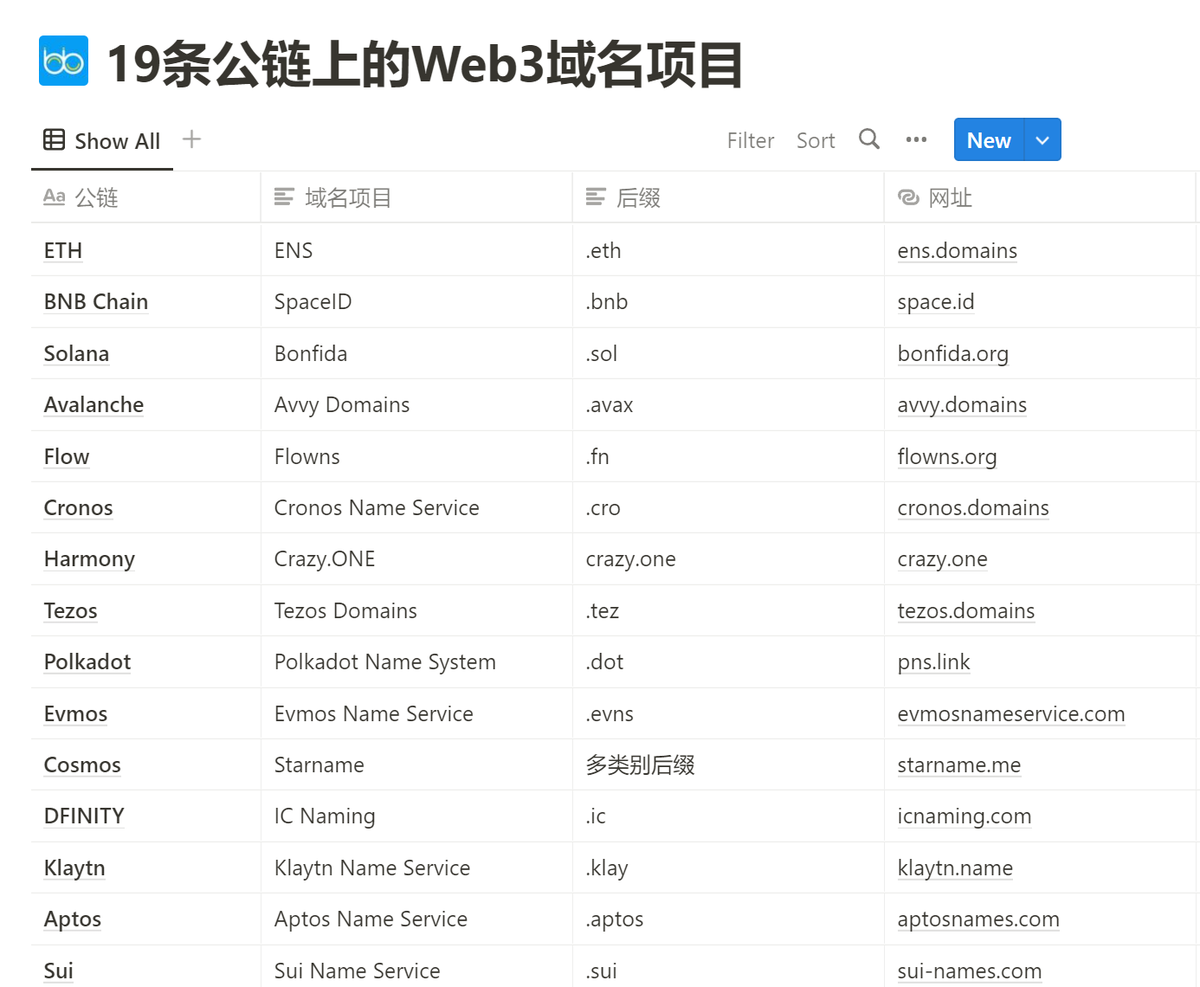Select the 多类别后缀 suffix cell
Image resolution: width=1200 pixels, height=987 pixels.
coord(728,765)
